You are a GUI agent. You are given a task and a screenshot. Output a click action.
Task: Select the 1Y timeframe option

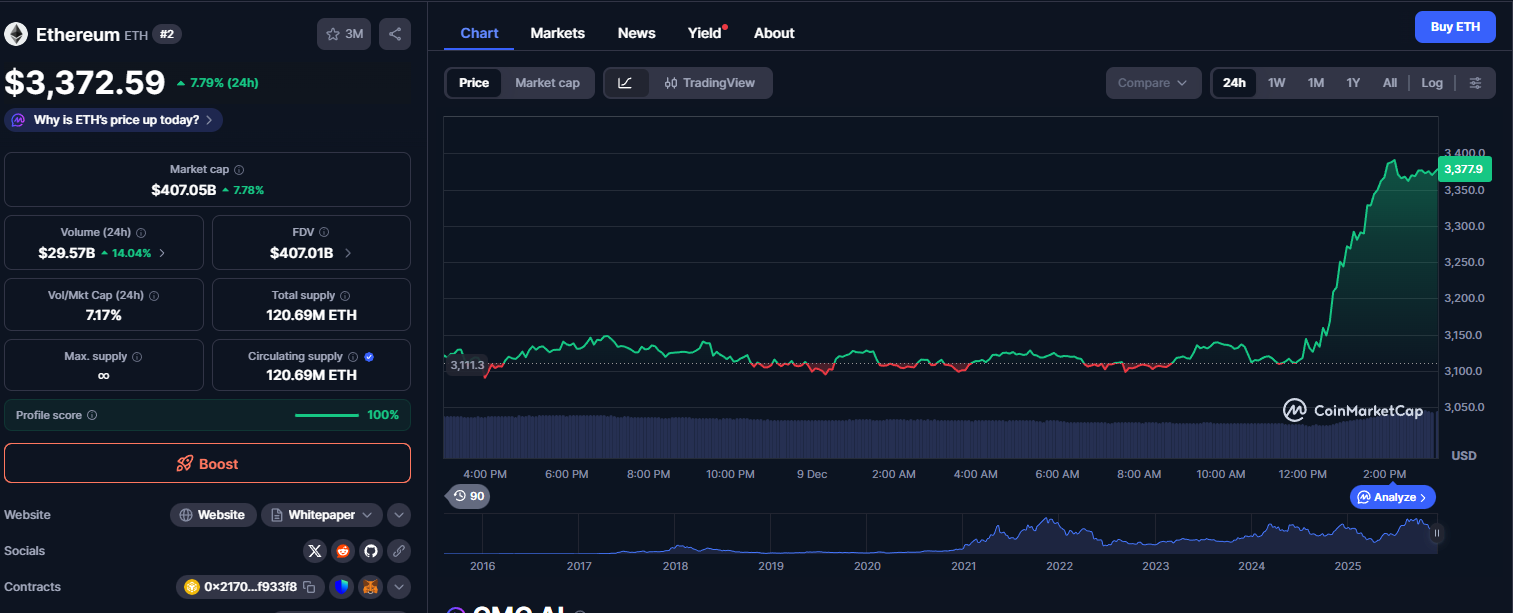point(1352,83)
